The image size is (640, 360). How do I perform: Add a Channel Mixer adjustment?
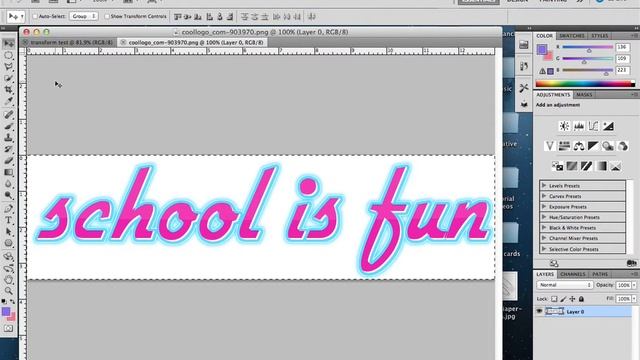[x=623, y=146]
